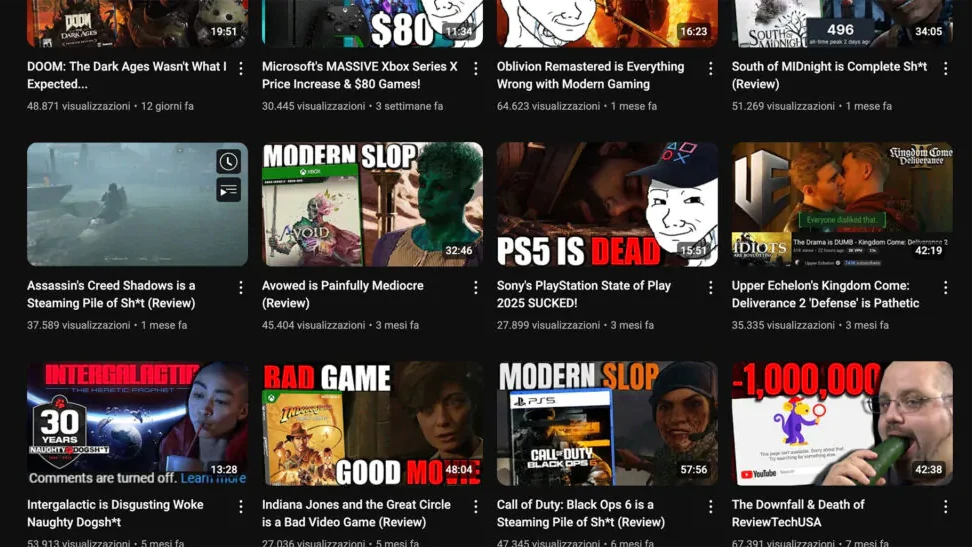
Task: Open three-dot menu for DOOM: The Dark Ages video
Action: (241, 69)
